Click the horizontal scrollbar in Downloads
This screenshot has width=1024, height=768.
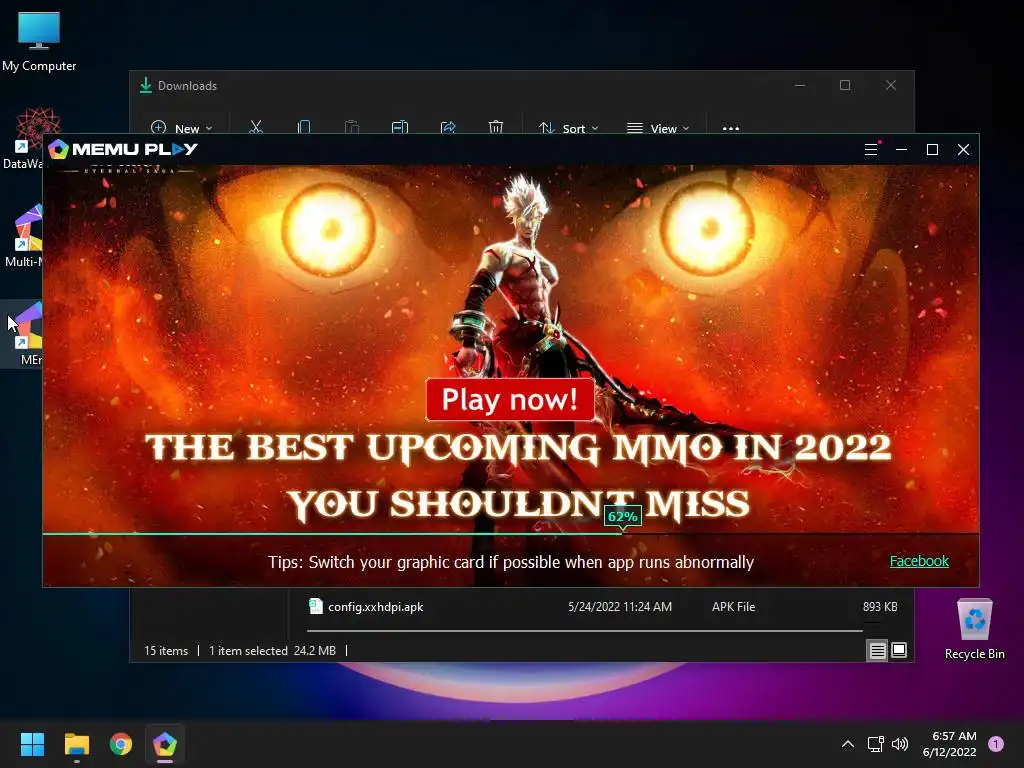(584, 631)
